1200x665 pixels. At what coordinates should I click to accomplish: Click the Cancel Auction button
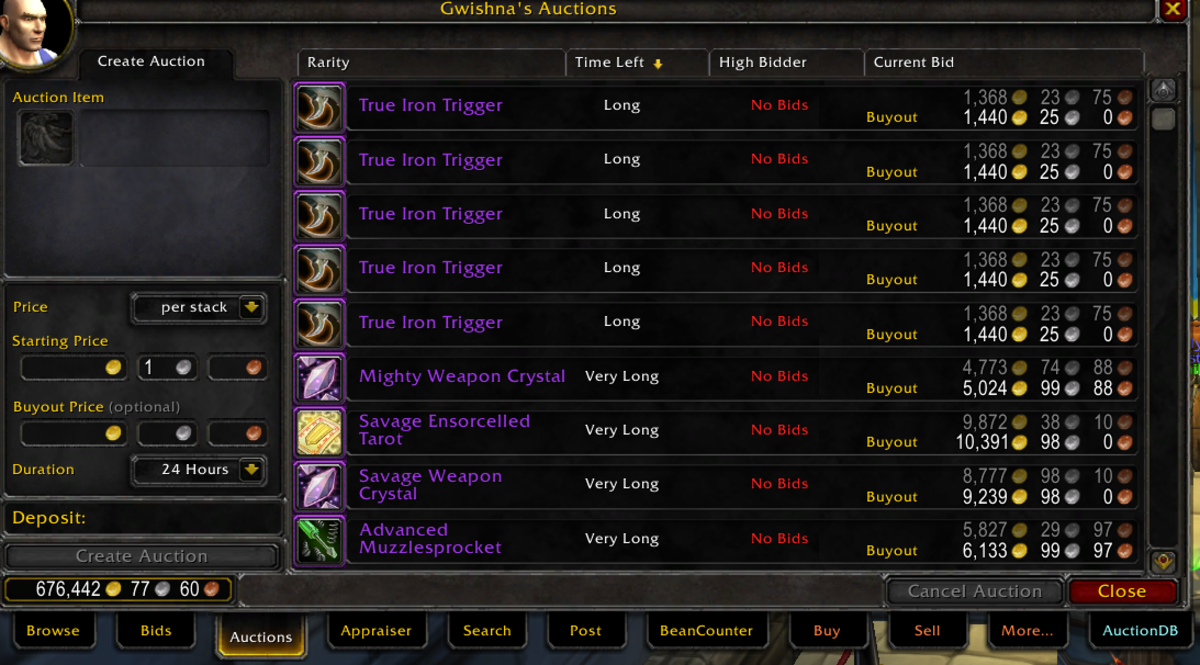[x=975, y=591]
